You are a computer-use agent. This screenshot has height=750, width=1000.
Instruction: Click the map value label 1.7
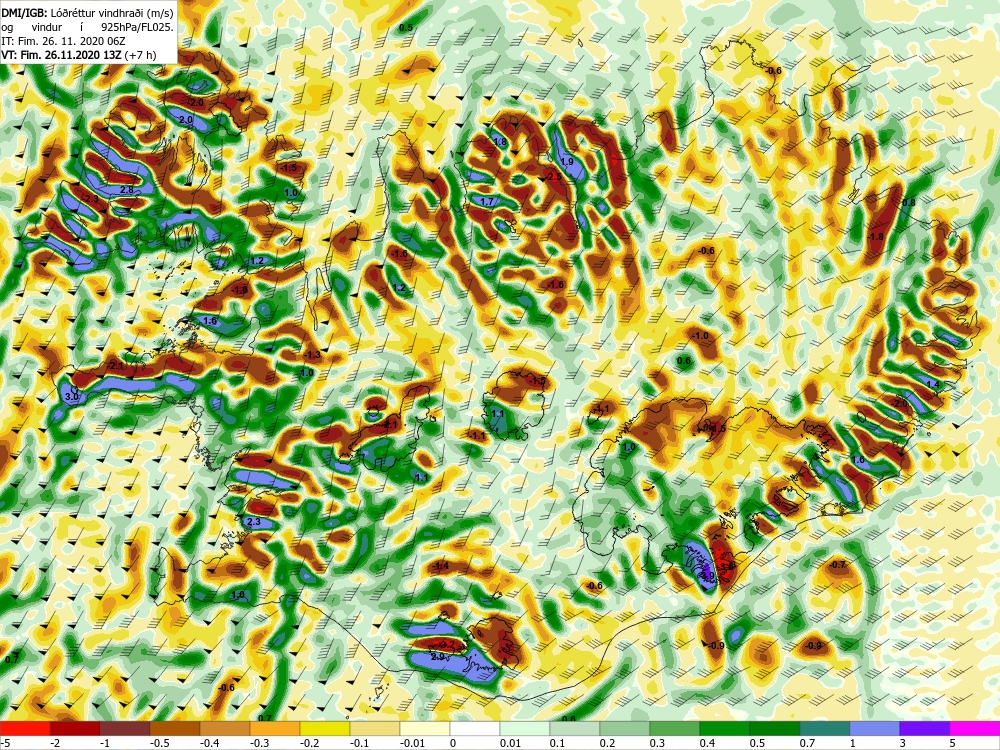[487, 202]
